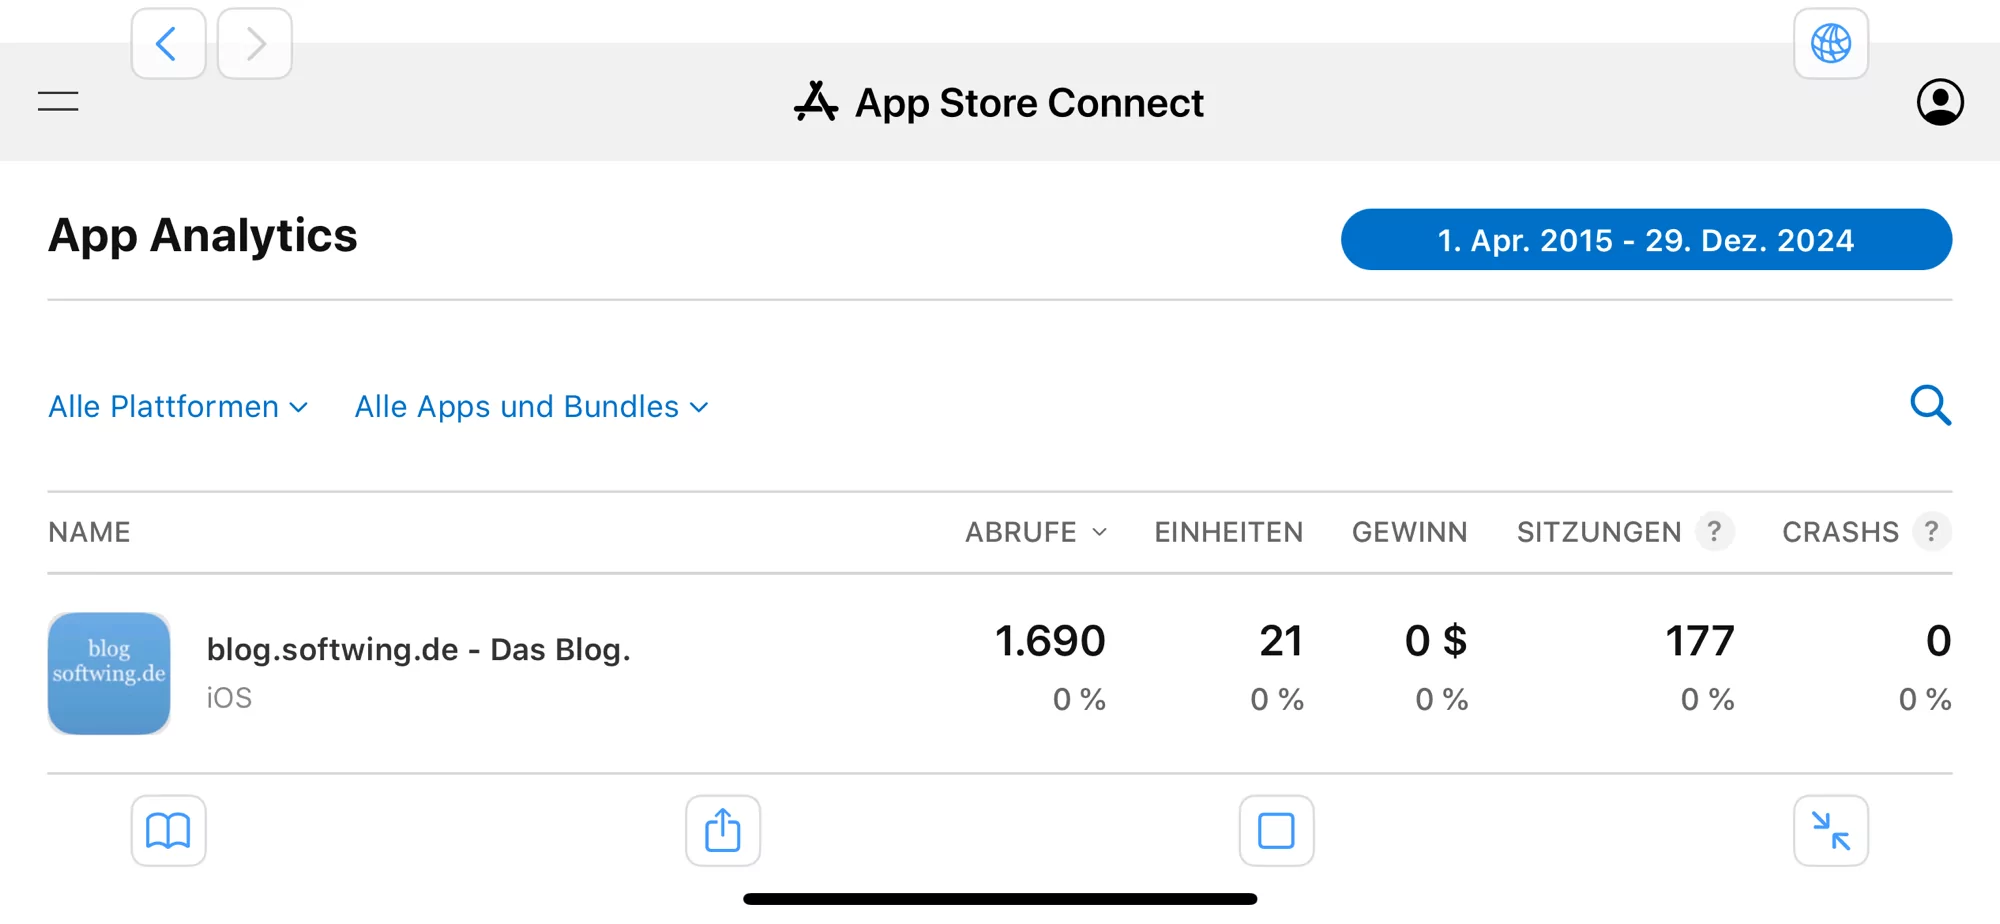Click the 21 Einheiten value
Image resolution: width=2000 pixels, height=924 pixels.
click(x=1281, y=641)
